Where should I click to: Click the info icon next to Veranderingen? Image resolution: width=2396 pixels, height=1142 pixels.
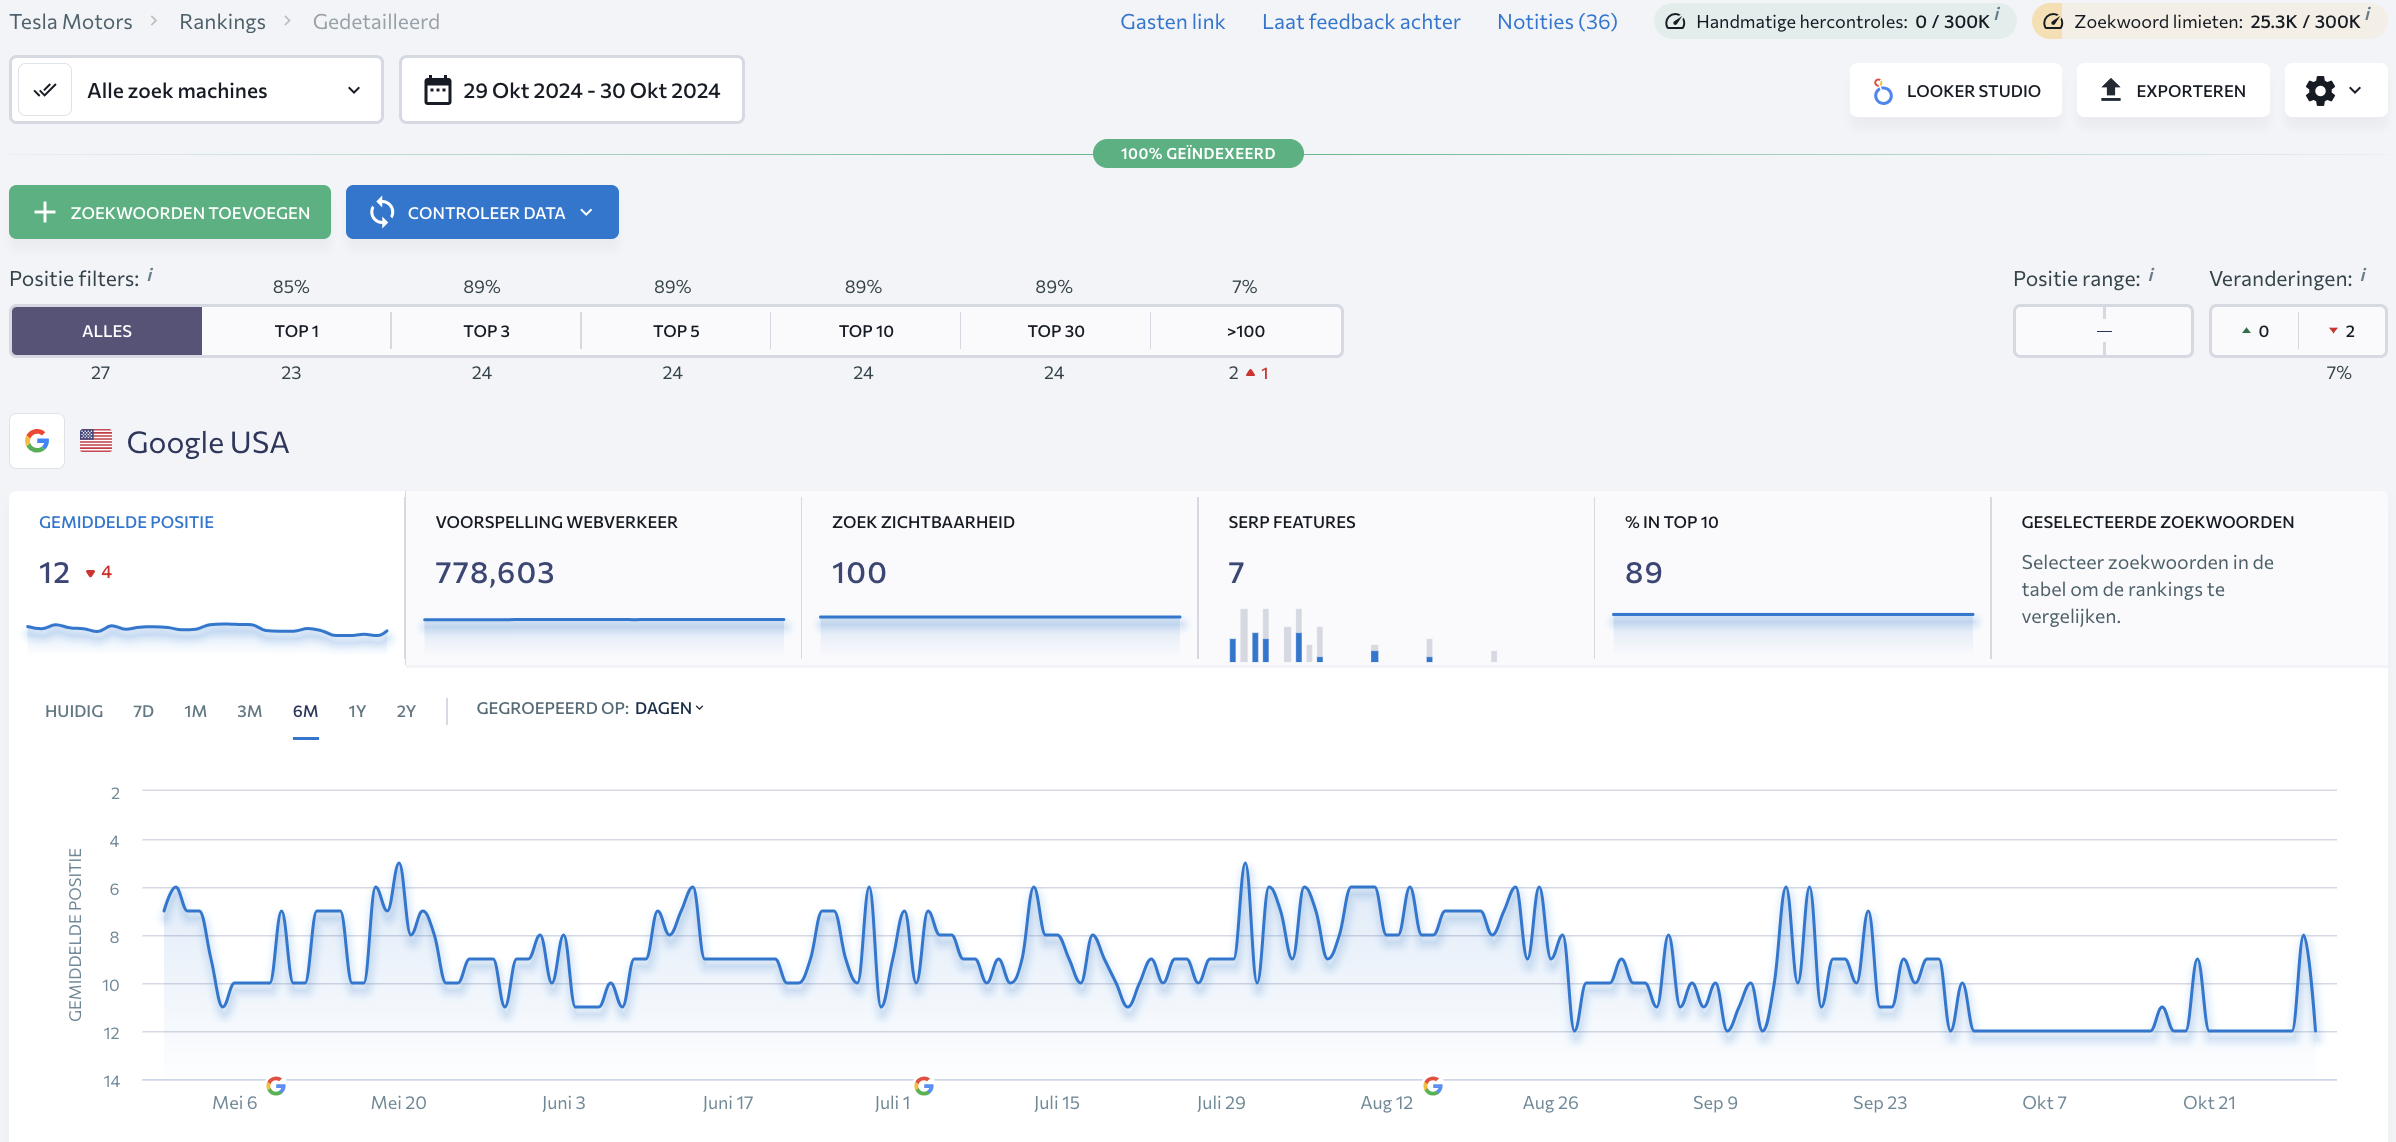click(x=2363, y=274)
